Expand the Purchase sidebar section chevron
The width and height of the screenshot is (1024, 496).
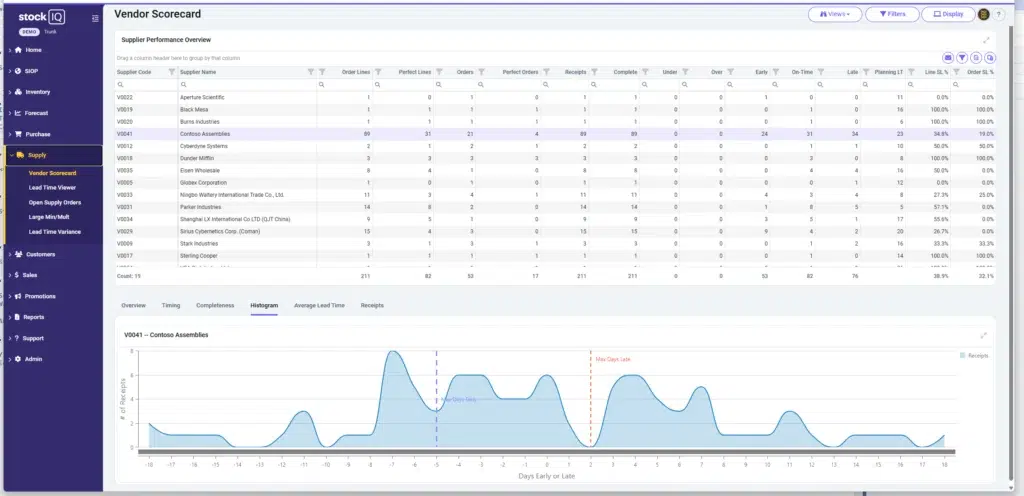coord(10,134)
